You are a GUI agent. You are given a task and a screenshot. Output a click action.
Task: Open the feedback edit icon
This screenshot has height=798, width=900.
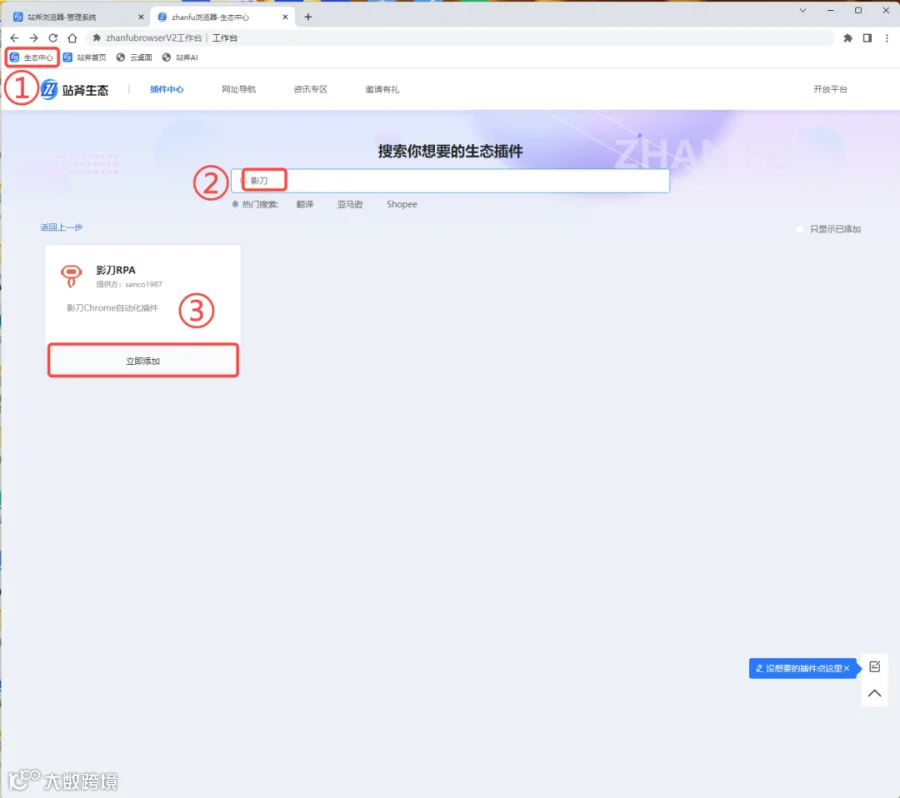[875, 667]
